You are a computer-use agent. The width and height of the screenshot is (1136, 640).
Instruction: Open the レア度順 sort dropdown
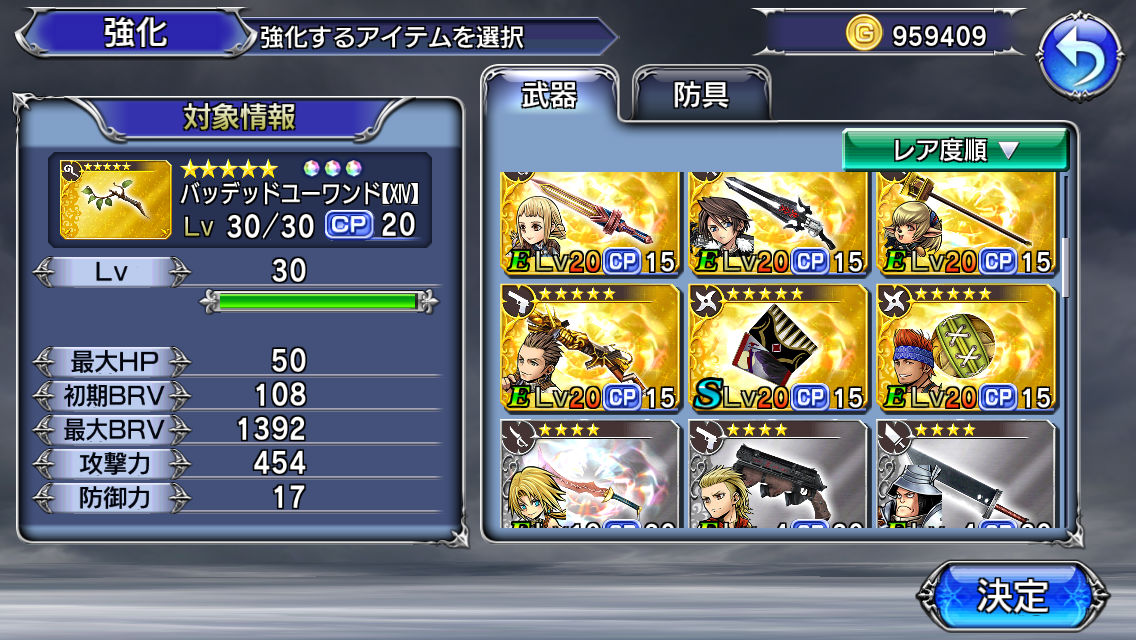[x=955, y=150]
